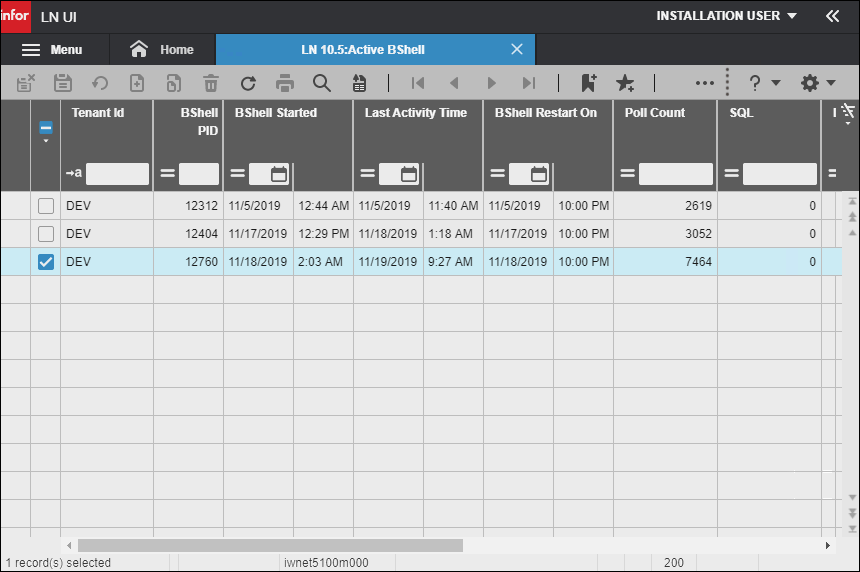This screenshot has width=860, height=572.
Task: Uncheck the row with PID 12760
Action: click(x=46, y=262)
